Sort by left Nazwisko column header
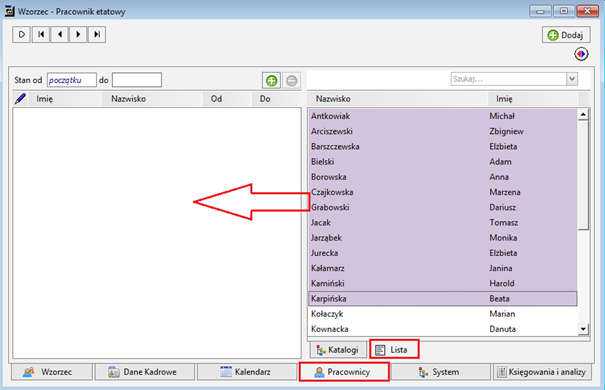The width and height of the screenshot is (605, 390). (x=153, y=99)
